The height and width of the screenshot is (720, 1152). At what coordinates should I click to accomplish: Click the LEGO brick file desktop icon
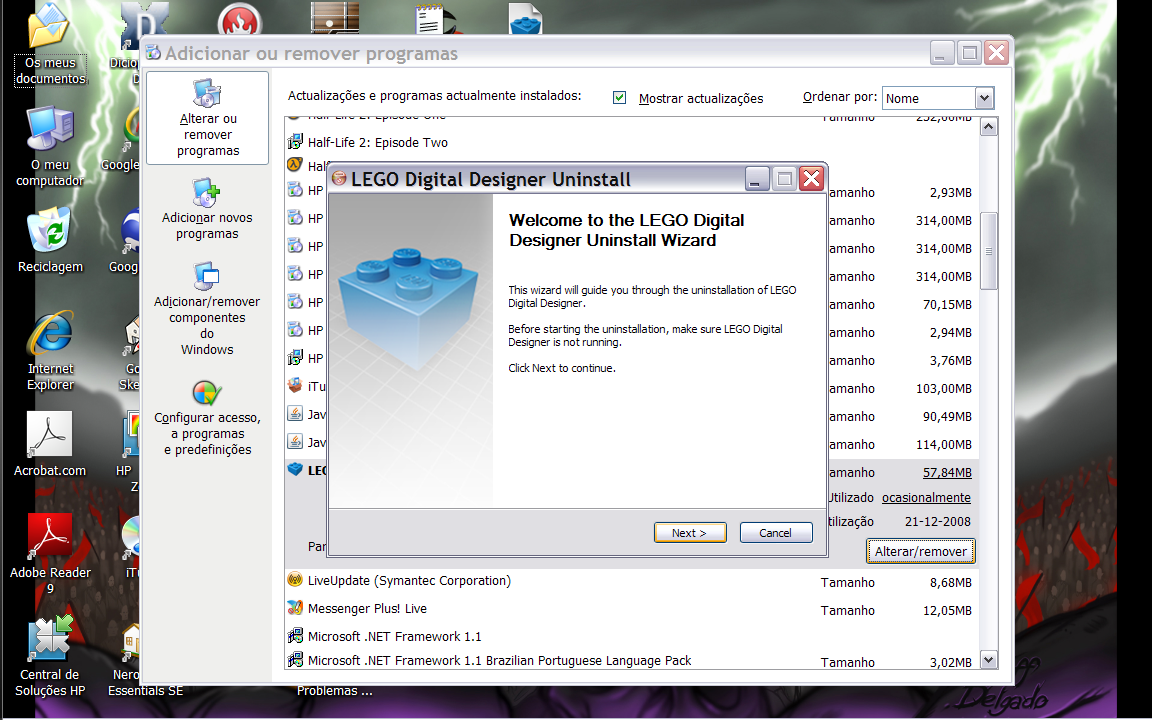[x=525, y=19]
